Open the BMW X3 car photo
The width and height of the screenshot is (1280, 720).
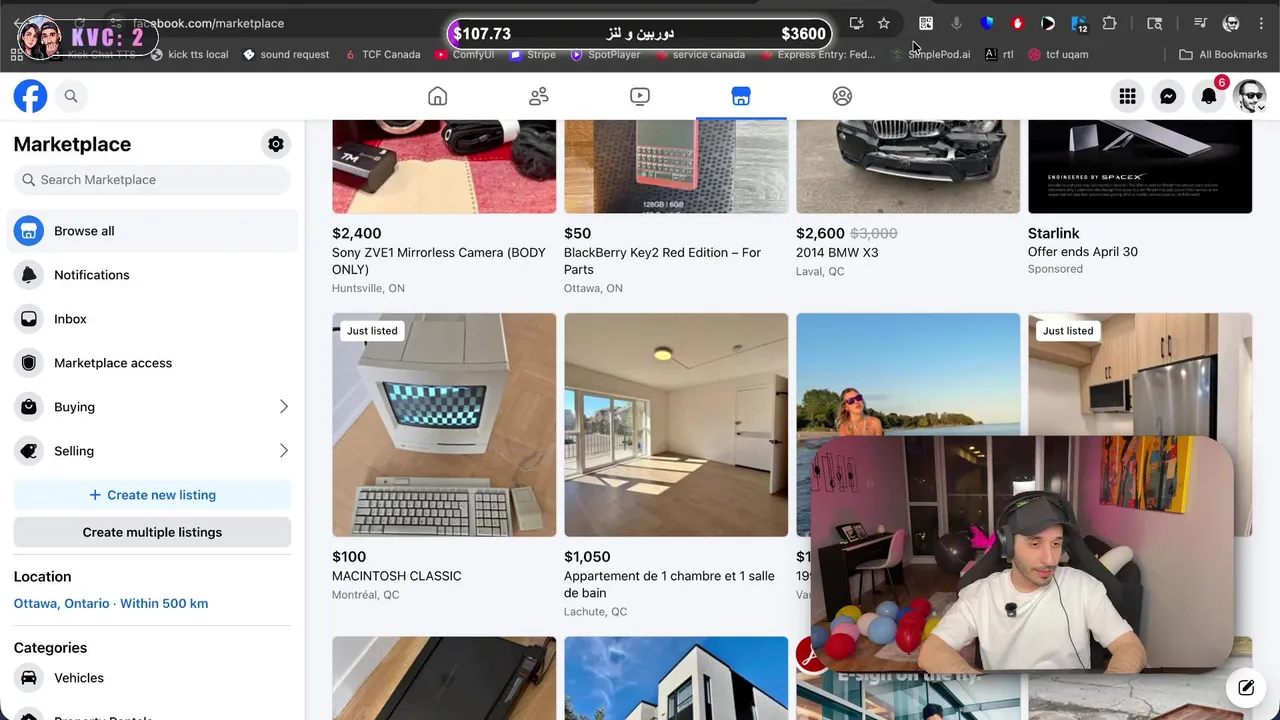click(908, 166)
